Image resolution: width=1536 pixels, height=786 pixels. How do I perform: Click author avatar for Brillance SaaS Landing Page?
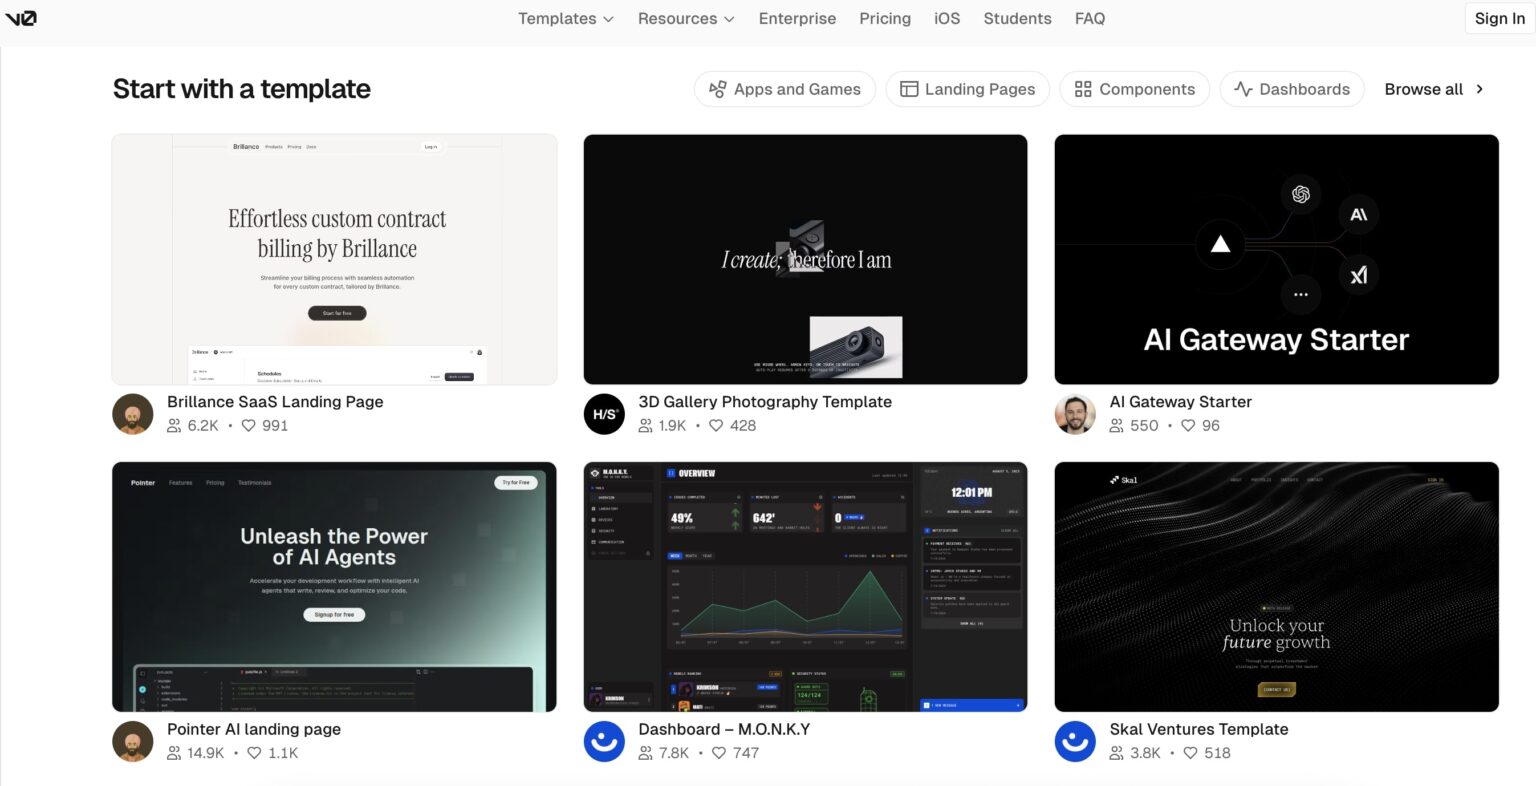point(133,414)
